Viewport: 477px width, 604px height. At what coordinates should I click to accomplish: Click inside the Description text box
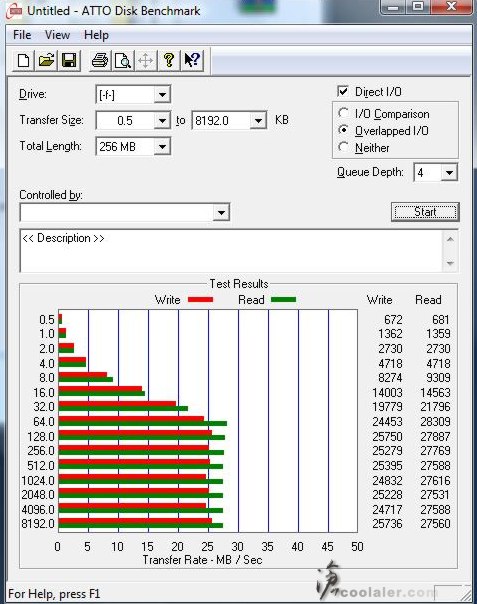(231, 251)
